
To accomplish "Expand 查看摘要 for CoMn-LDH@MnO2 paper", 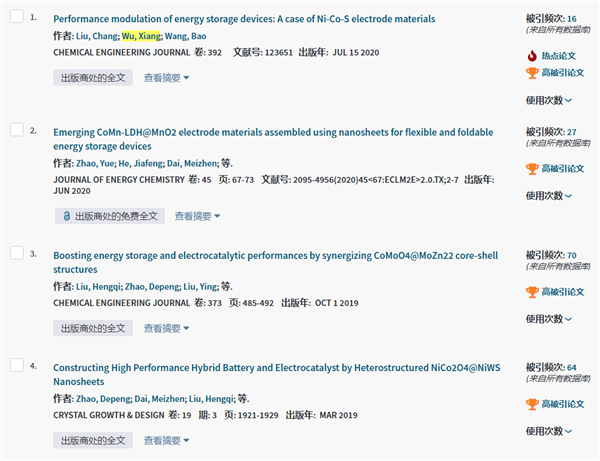I will [197, 216].
